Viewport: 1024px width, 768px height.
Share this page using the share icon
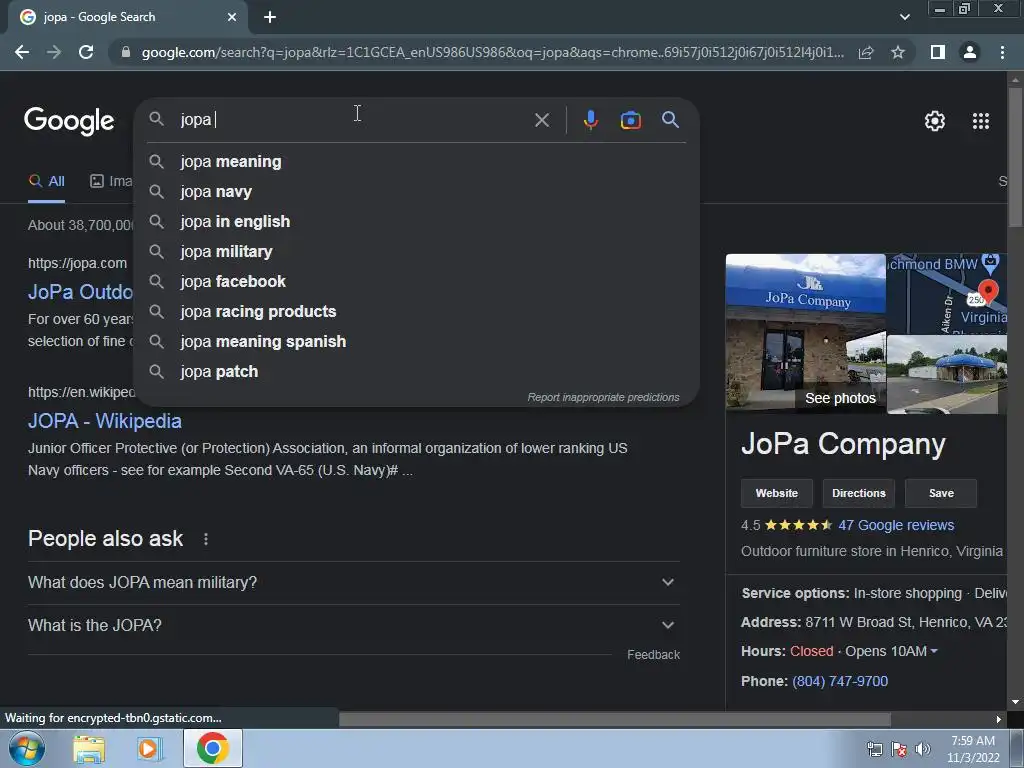coord(866,52)
